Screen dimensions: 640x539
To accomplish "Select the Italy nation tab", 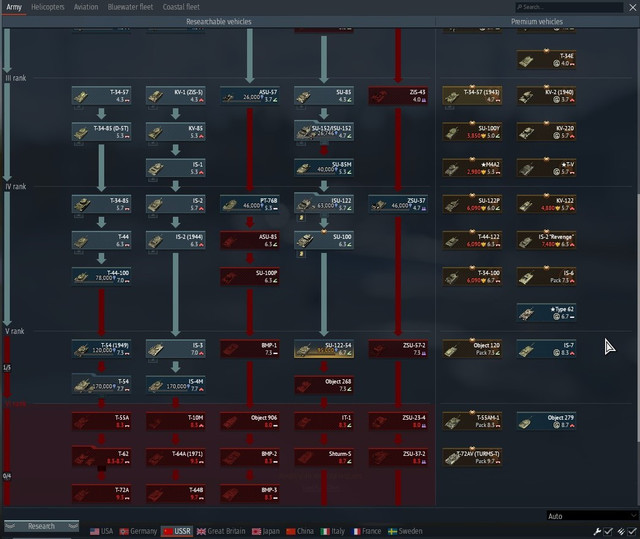I will click(x=333, y=531).
